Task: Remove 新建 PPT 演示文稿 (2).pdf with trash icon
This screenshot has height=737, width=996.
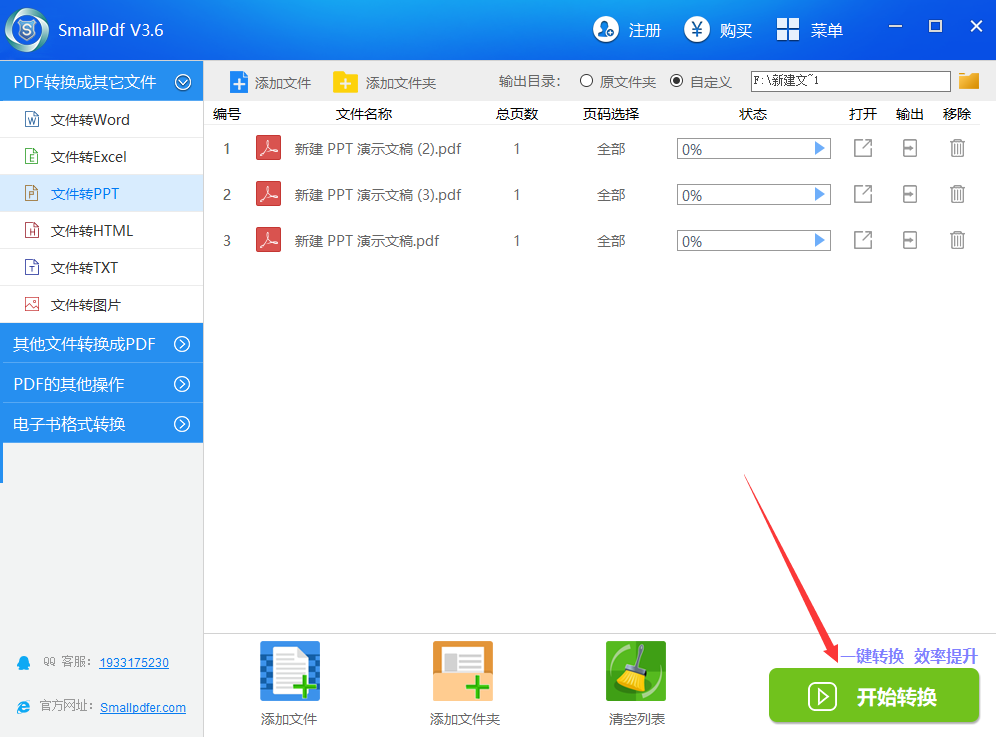Action: click(957, 148)
